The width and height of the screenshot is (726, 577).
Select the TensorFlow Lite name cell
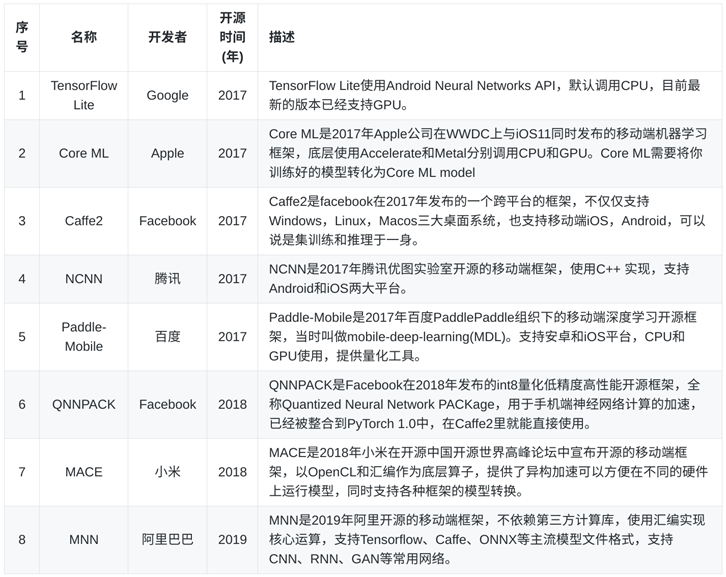[84, 95]
